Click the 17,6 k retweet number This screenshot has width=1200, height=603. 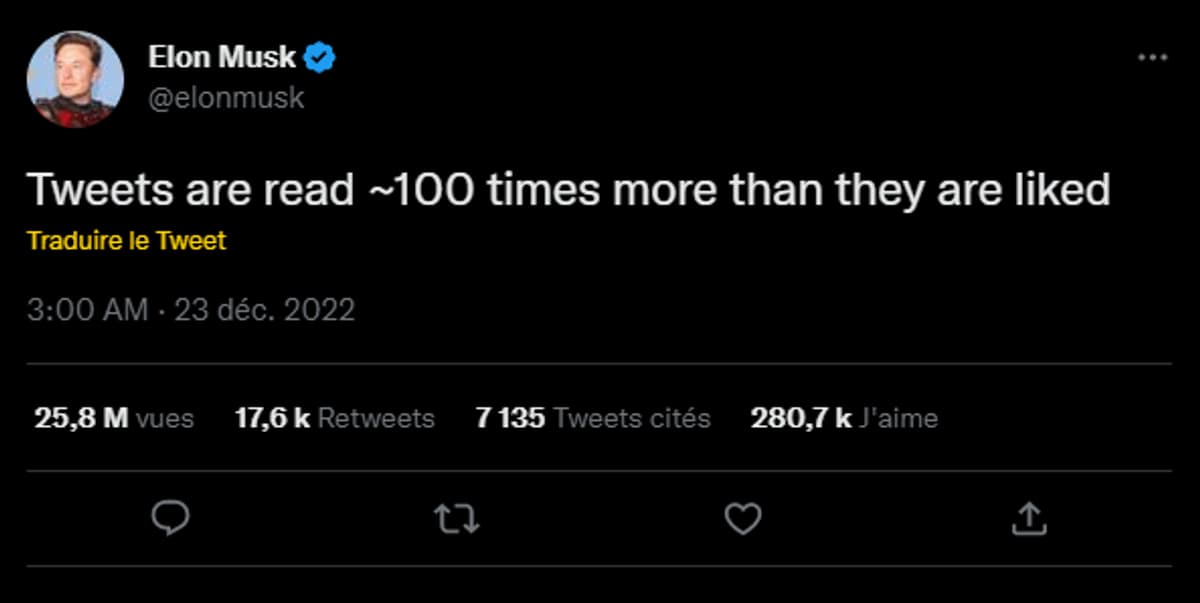pos(272,418)
